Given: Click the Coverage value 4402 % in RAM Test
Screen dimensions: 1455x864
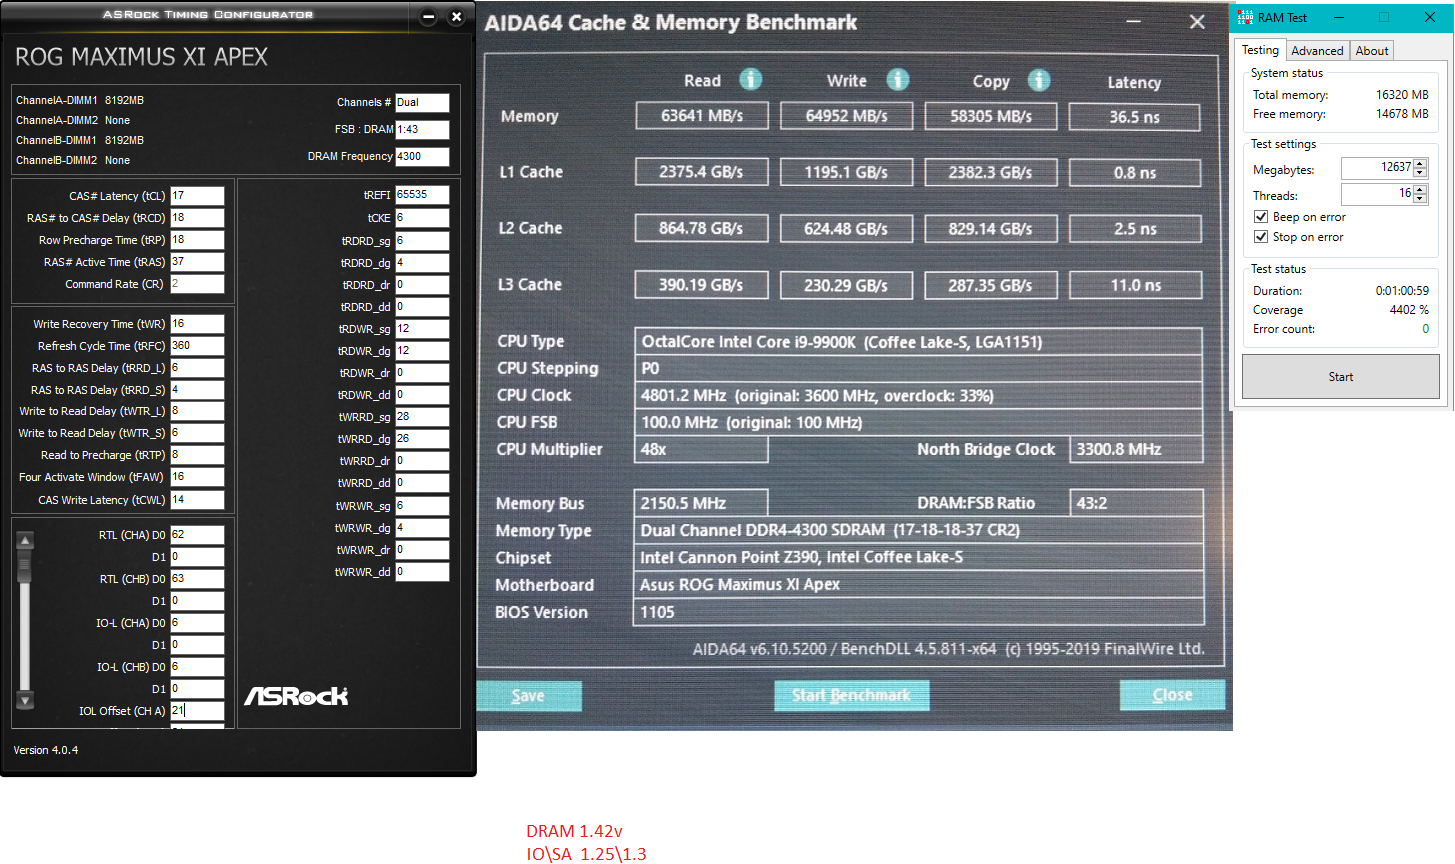Looking at the screenshot, I should (1409, 310).
